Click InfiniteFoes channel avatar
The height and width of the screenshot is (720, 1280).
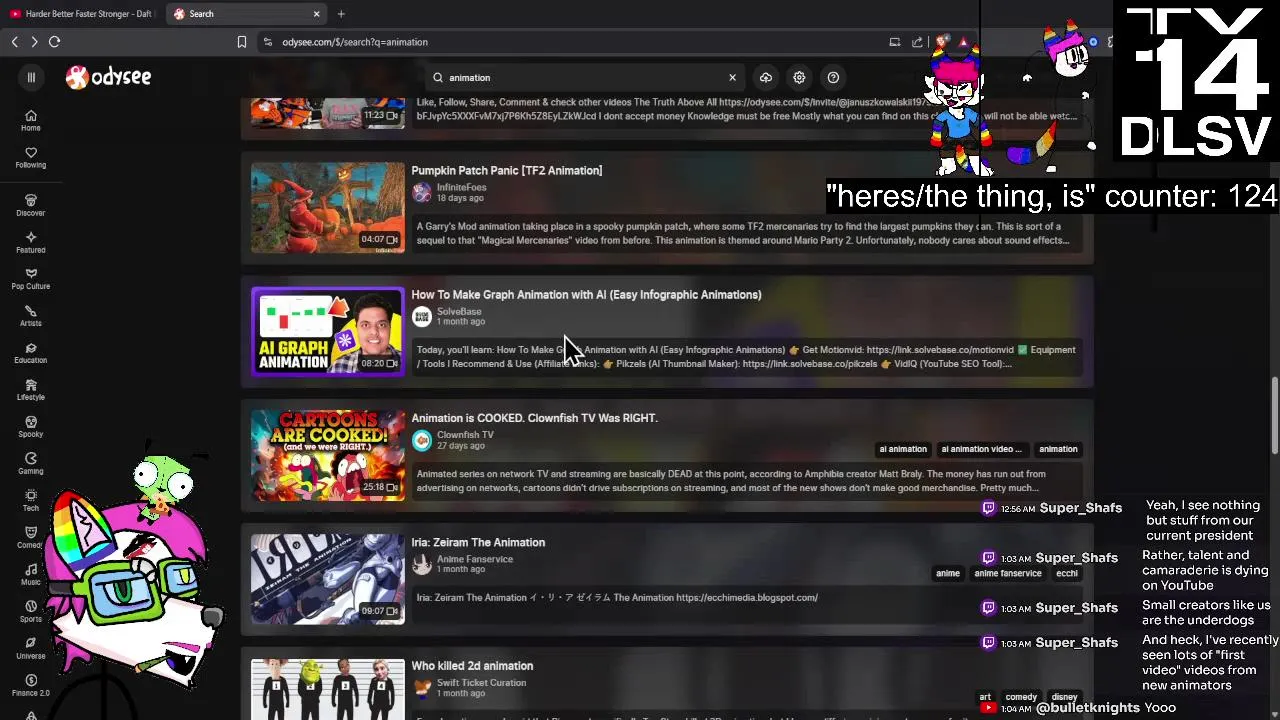(x=422, y=192)
